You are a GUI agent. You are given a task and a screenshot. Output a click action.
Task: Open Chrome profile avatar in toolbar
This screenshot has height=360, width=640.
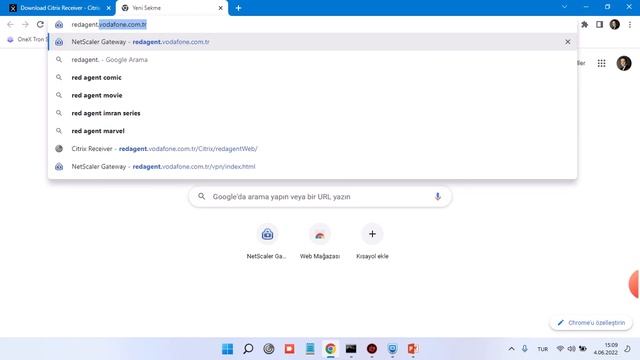pyautogui.click(x=615, y=24)
